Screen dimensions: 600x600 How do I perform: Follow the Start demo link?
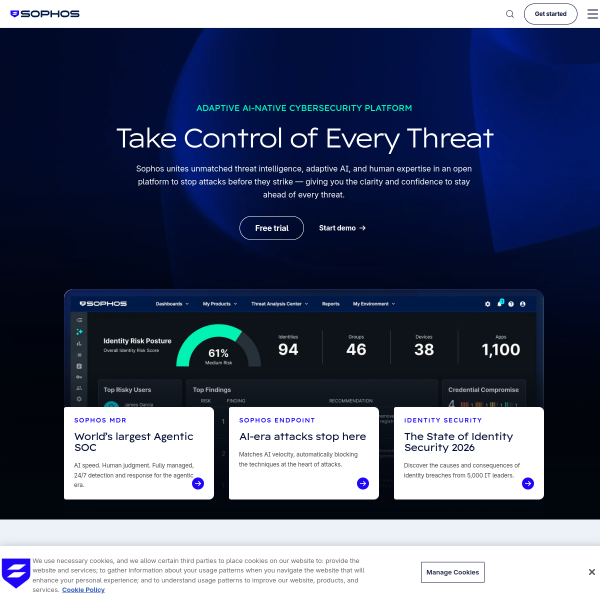coord(342,228)
